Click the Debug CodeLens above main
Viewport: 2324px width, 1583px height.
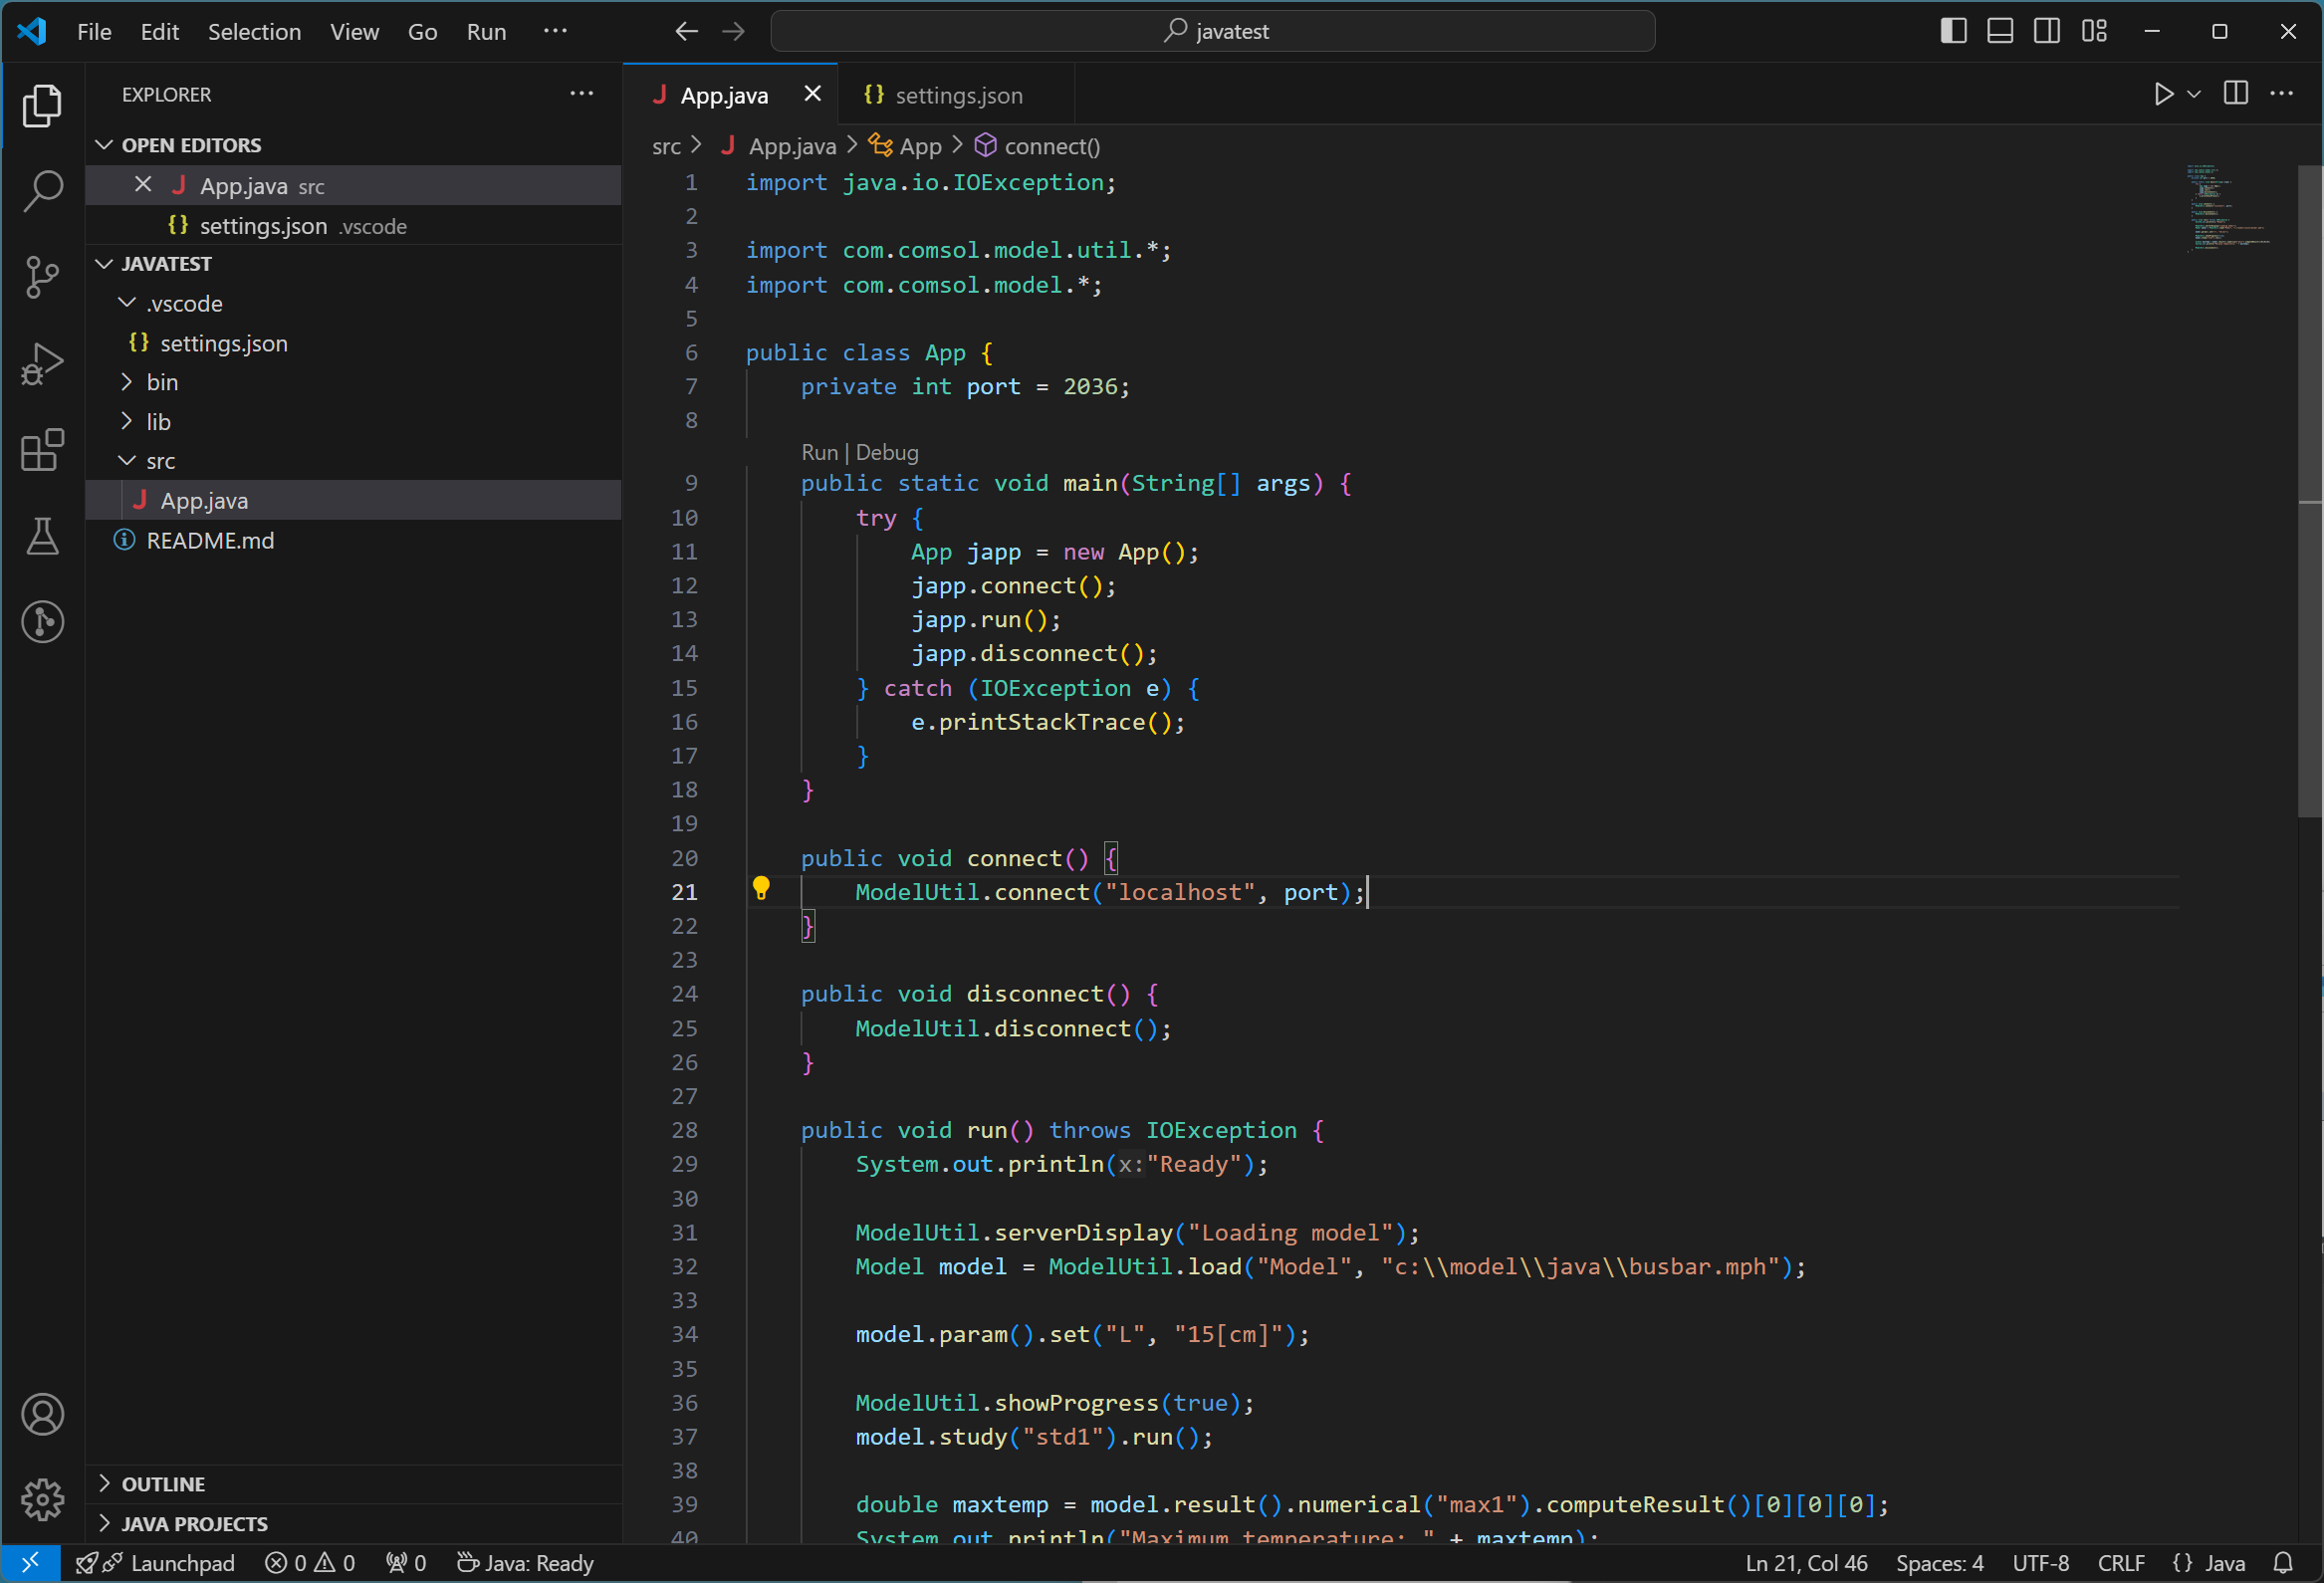click(x=886, y=452)
